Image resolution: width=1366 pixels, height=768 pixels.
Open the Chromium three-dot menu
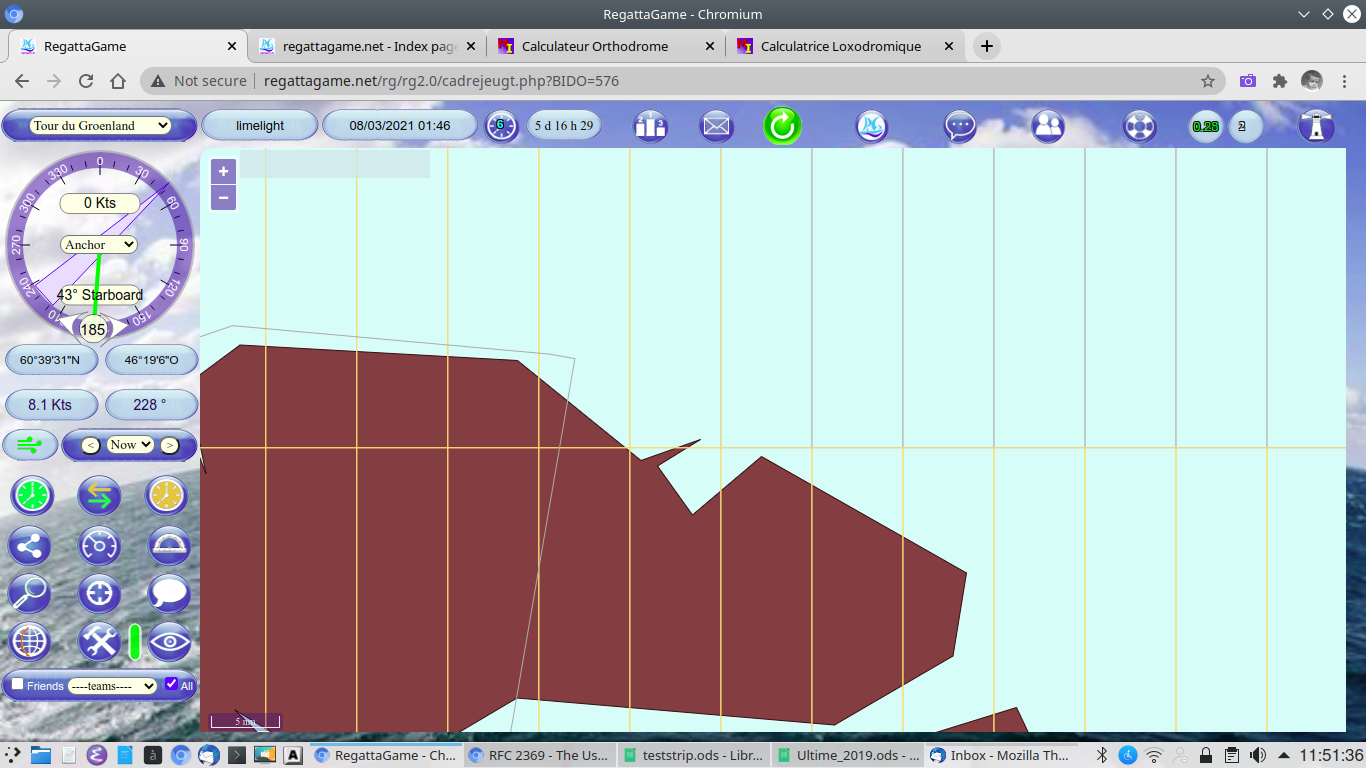pos(1345,81)
